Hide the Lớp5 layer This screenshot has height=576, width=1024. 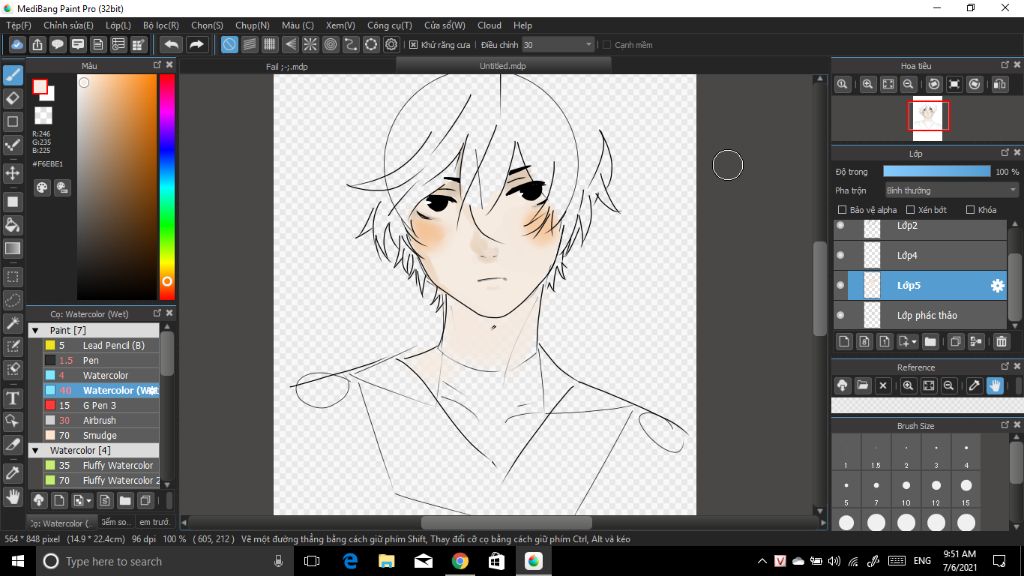coord(840,285)
